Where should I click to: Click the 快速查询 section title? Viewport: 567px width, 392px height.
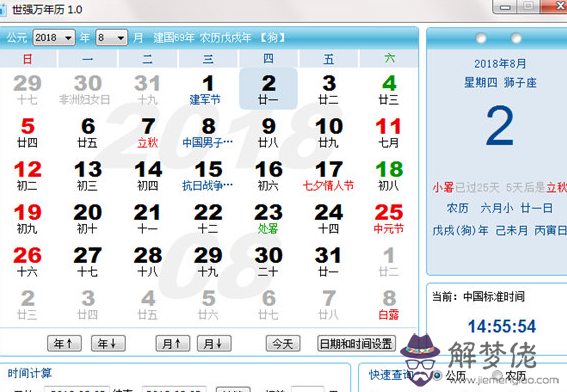pyautogui.click(x=391, y=375)
